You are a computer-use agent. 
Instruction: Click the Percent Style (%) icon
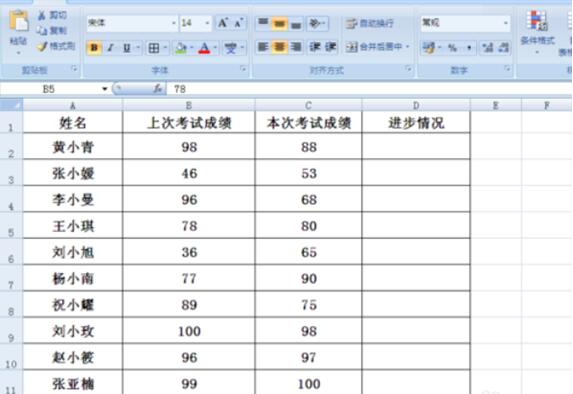452,48
